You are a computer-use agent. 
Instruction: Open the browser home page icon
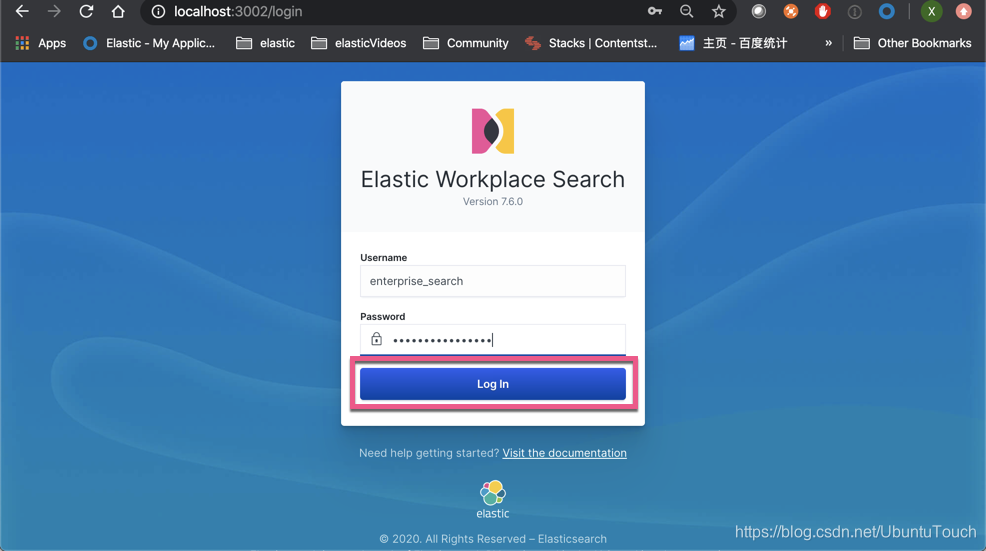pos(118,11)
